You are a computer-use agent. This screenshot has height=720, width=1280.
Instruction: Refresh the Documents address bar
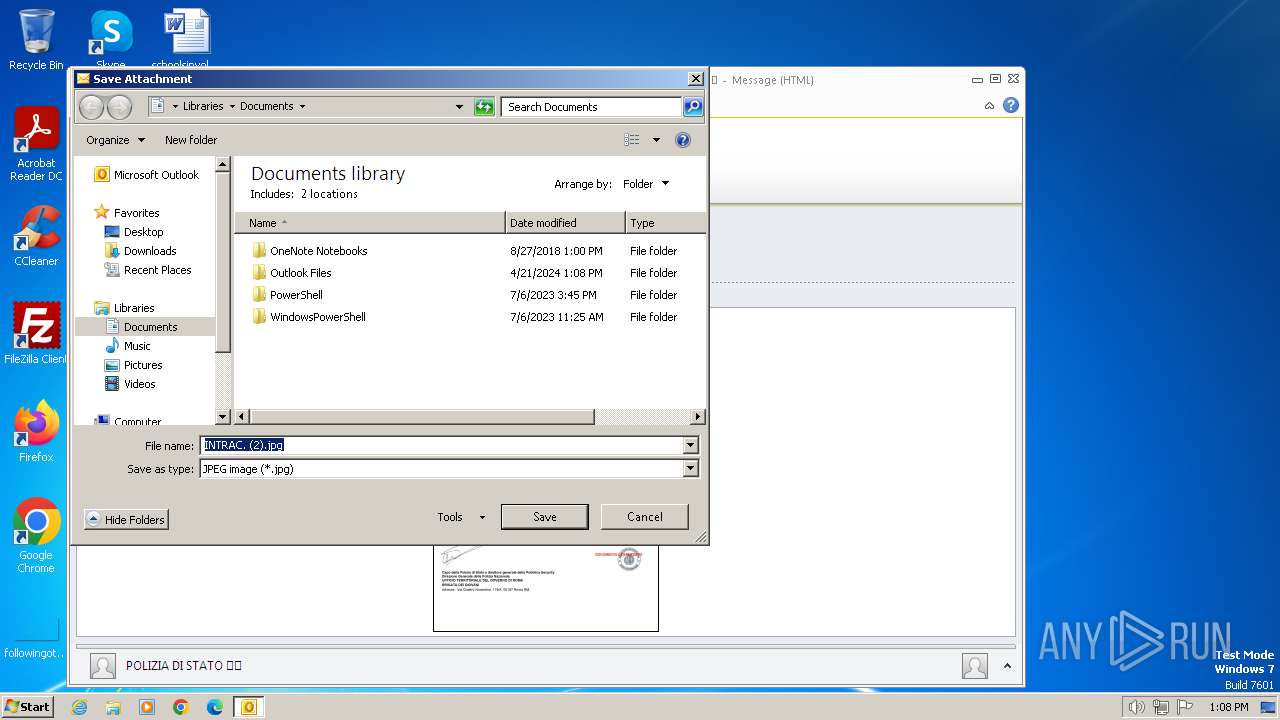484,107
